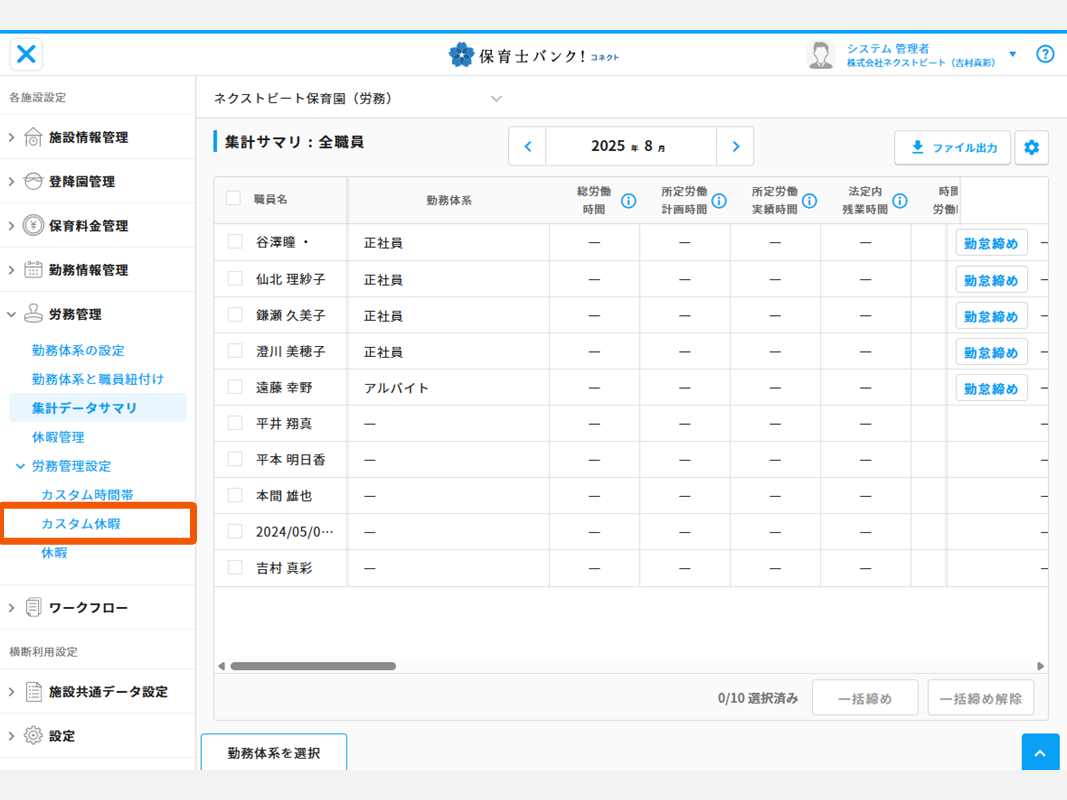Show info for 総労働時間 column
This screenshot has height=800, width=1067.
click(x=629, y=201)
